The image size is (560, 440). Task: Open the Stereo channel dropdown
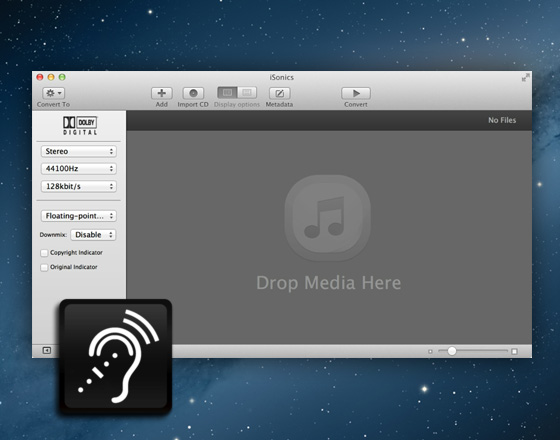[x=79, y=151]
